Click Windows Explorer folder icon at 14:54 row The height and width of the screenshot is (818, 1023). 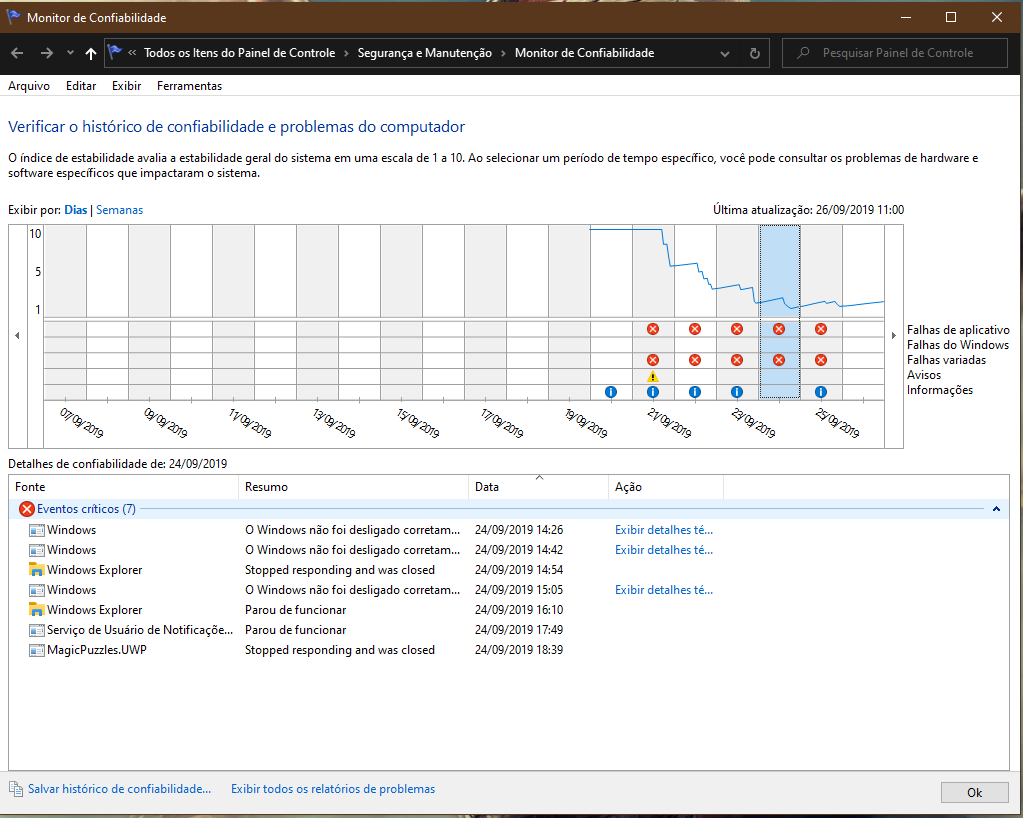pyautogui.click(x=37, y=569)
